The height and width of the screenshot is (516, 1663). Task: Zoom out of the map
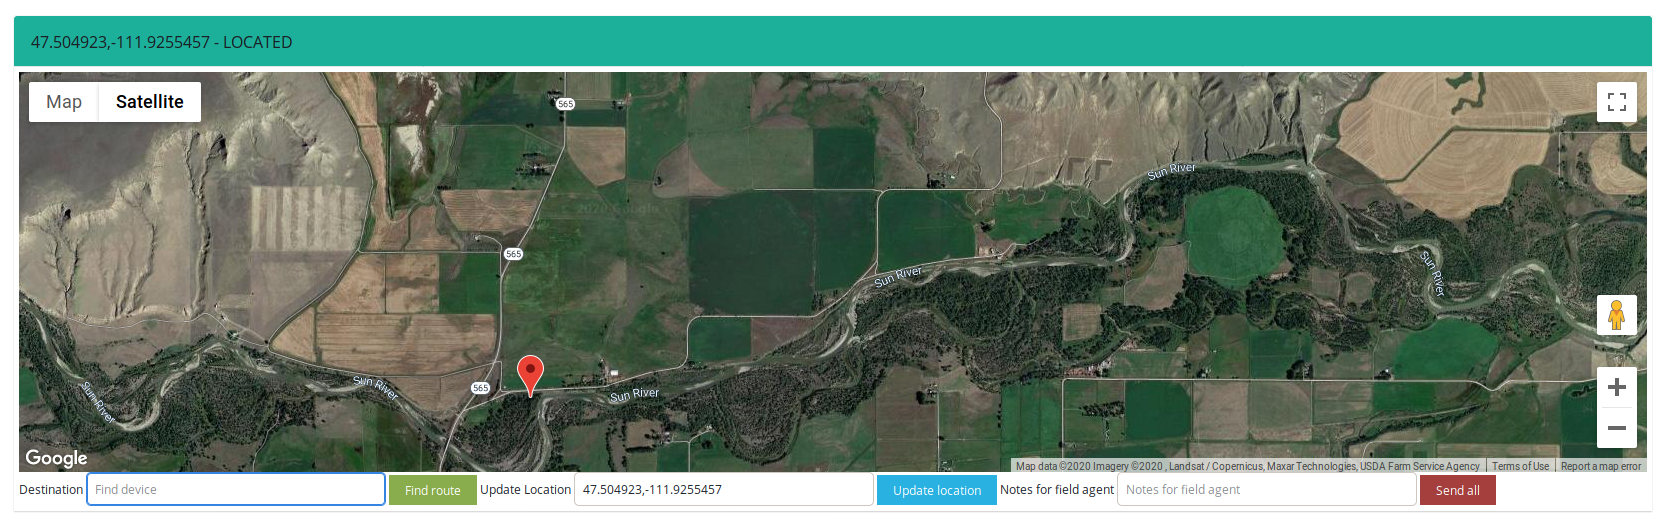tap(1616, 428)
